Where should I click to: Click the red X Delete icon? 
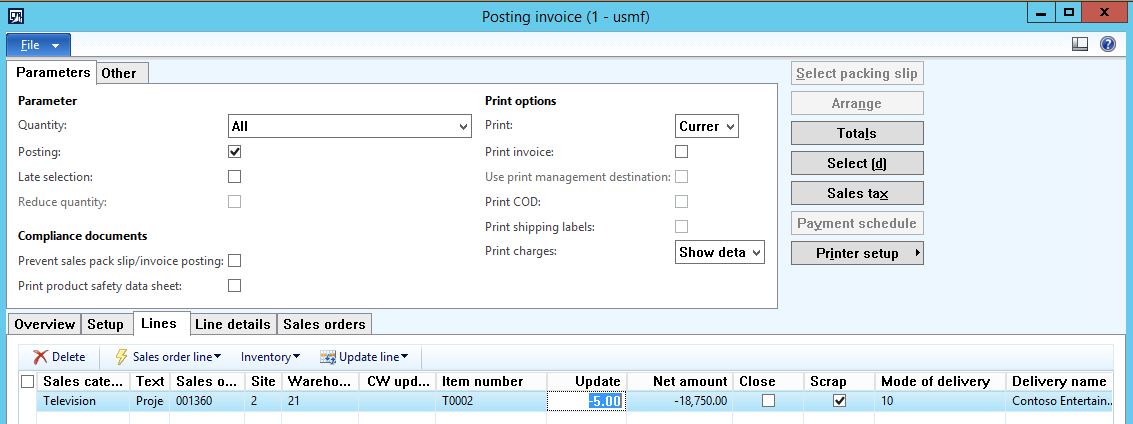point(40,357)
